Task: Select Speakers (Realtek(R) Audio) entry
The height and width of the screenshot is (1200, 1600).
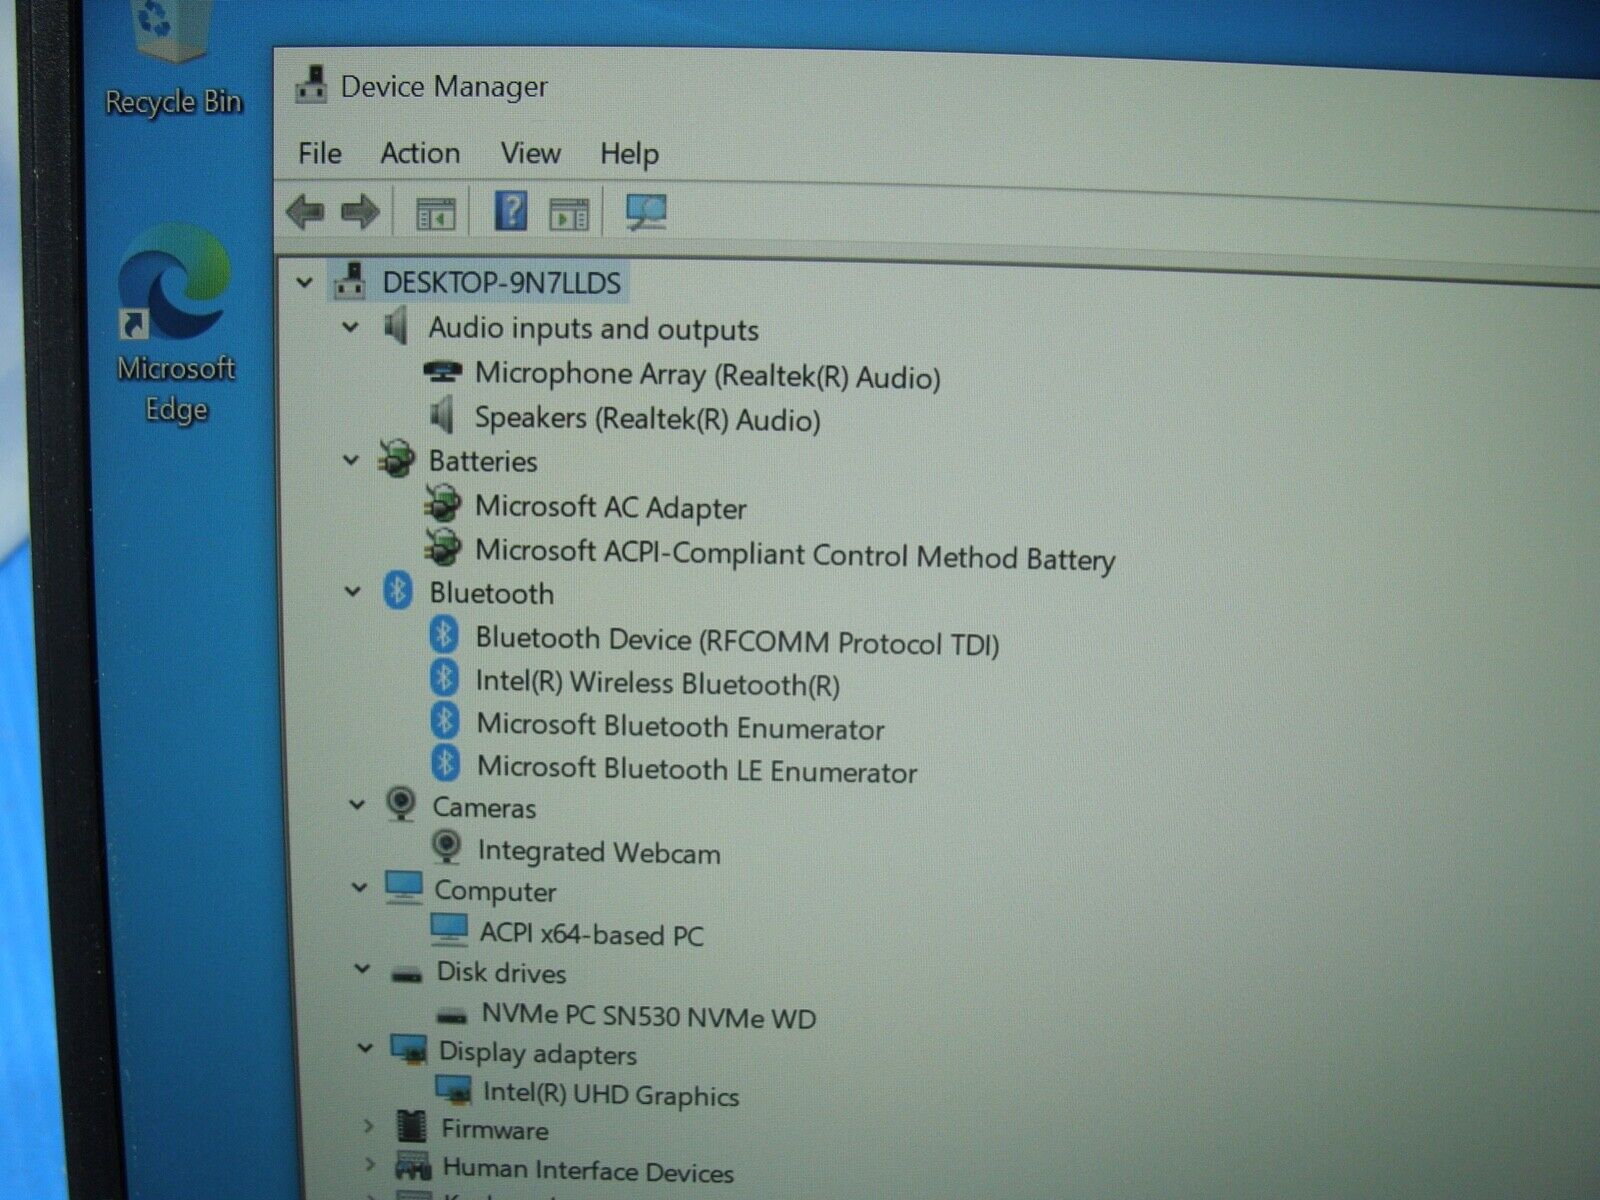Action: pyautogui.click(x=647, y=418)
